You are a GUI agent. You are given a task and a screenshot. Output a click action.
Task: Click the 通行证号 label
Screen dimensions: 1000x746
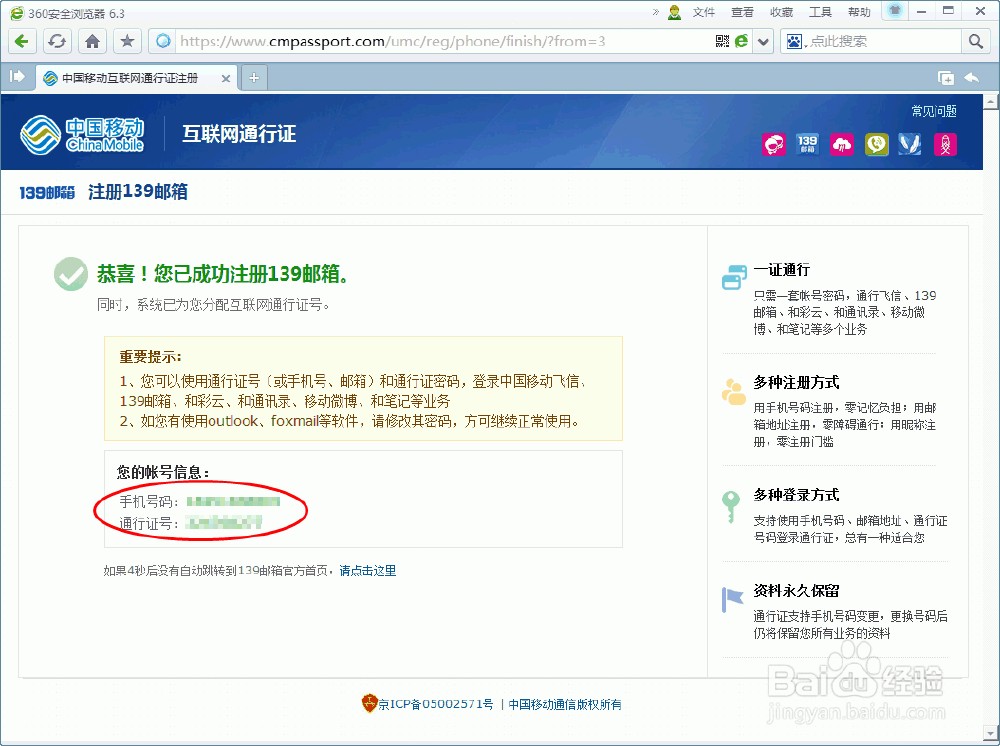[x=149, y=524]
